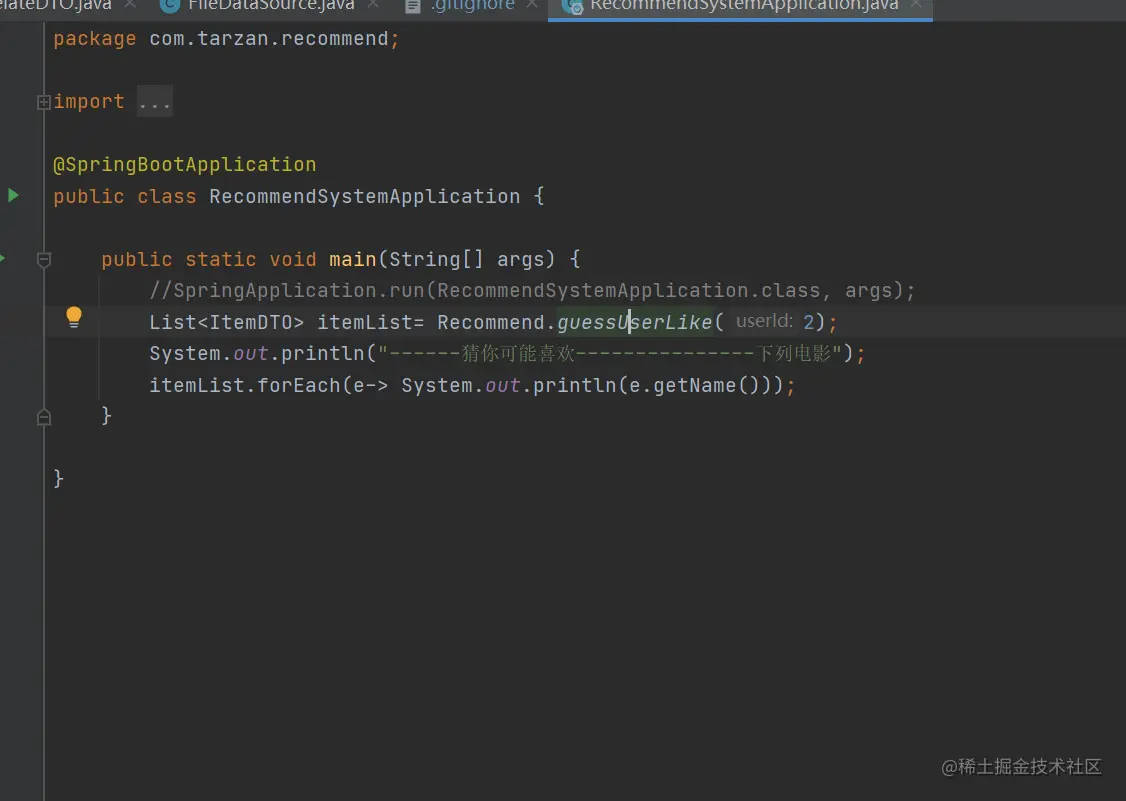Click com.tarzan.recommend package name
The height and width of the screenshot is (801, 1126).
[x=269, y=39]
